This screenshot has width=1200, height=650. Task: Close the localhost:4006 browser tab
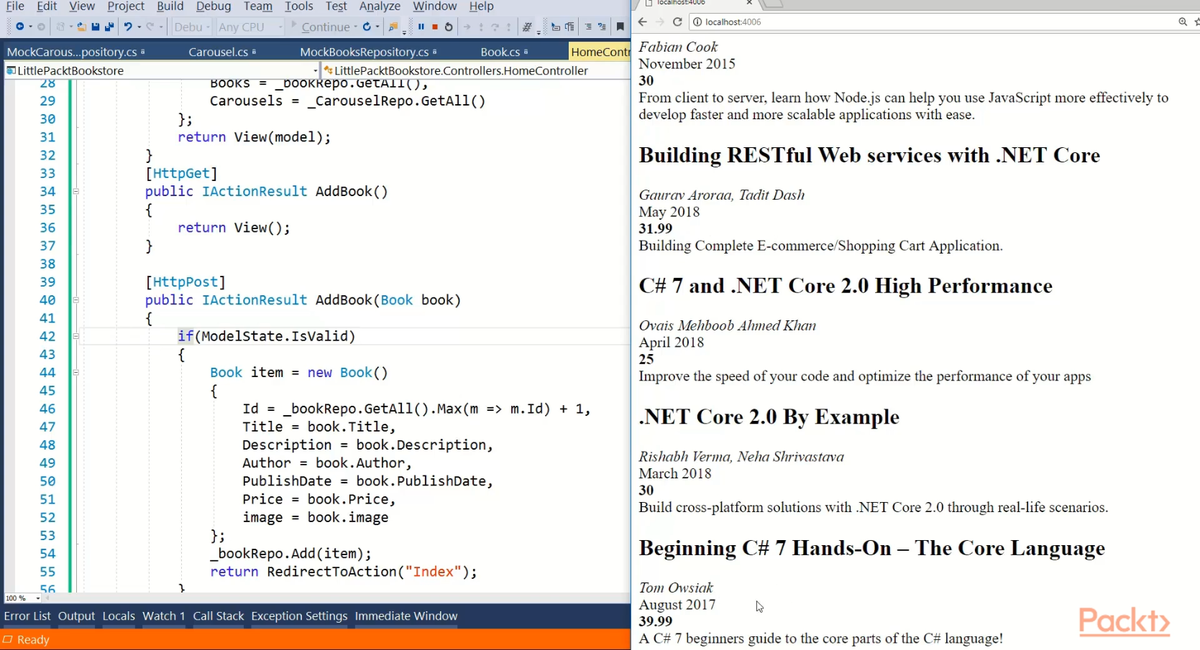pyautogui.click(x=750, y=3)
